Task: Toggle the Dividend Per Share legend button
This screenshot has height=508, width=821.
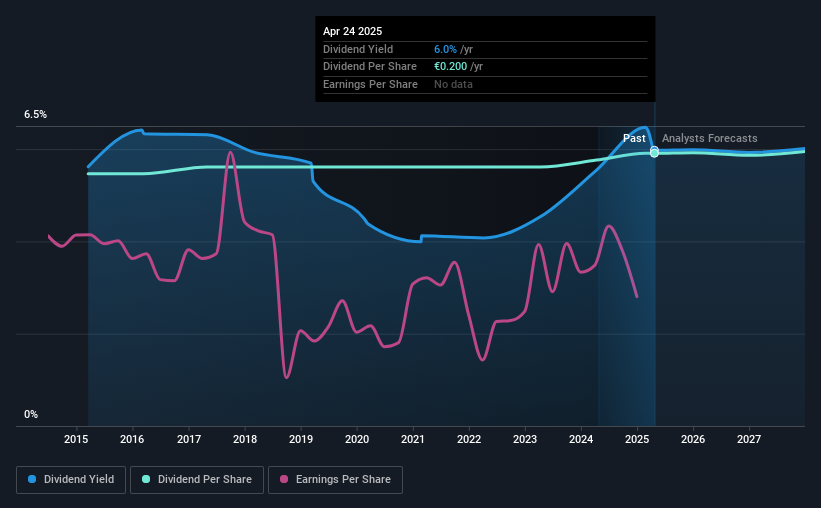Action: tap(197, 480)
